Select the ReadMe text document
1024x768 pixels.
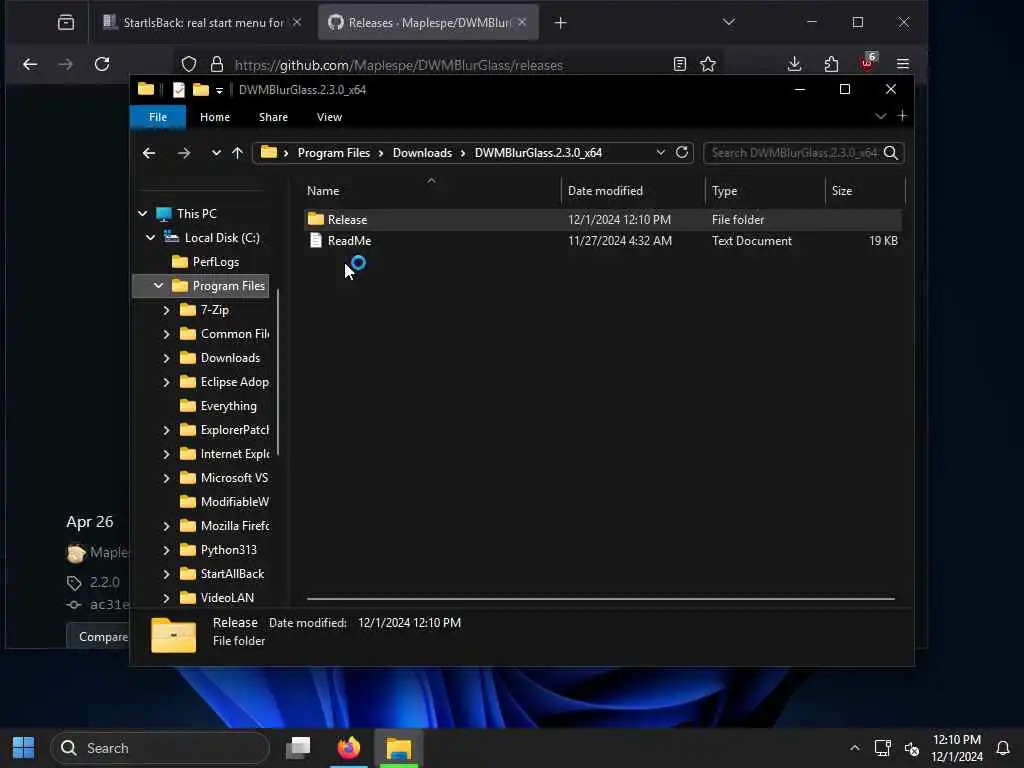click(603, 240)
